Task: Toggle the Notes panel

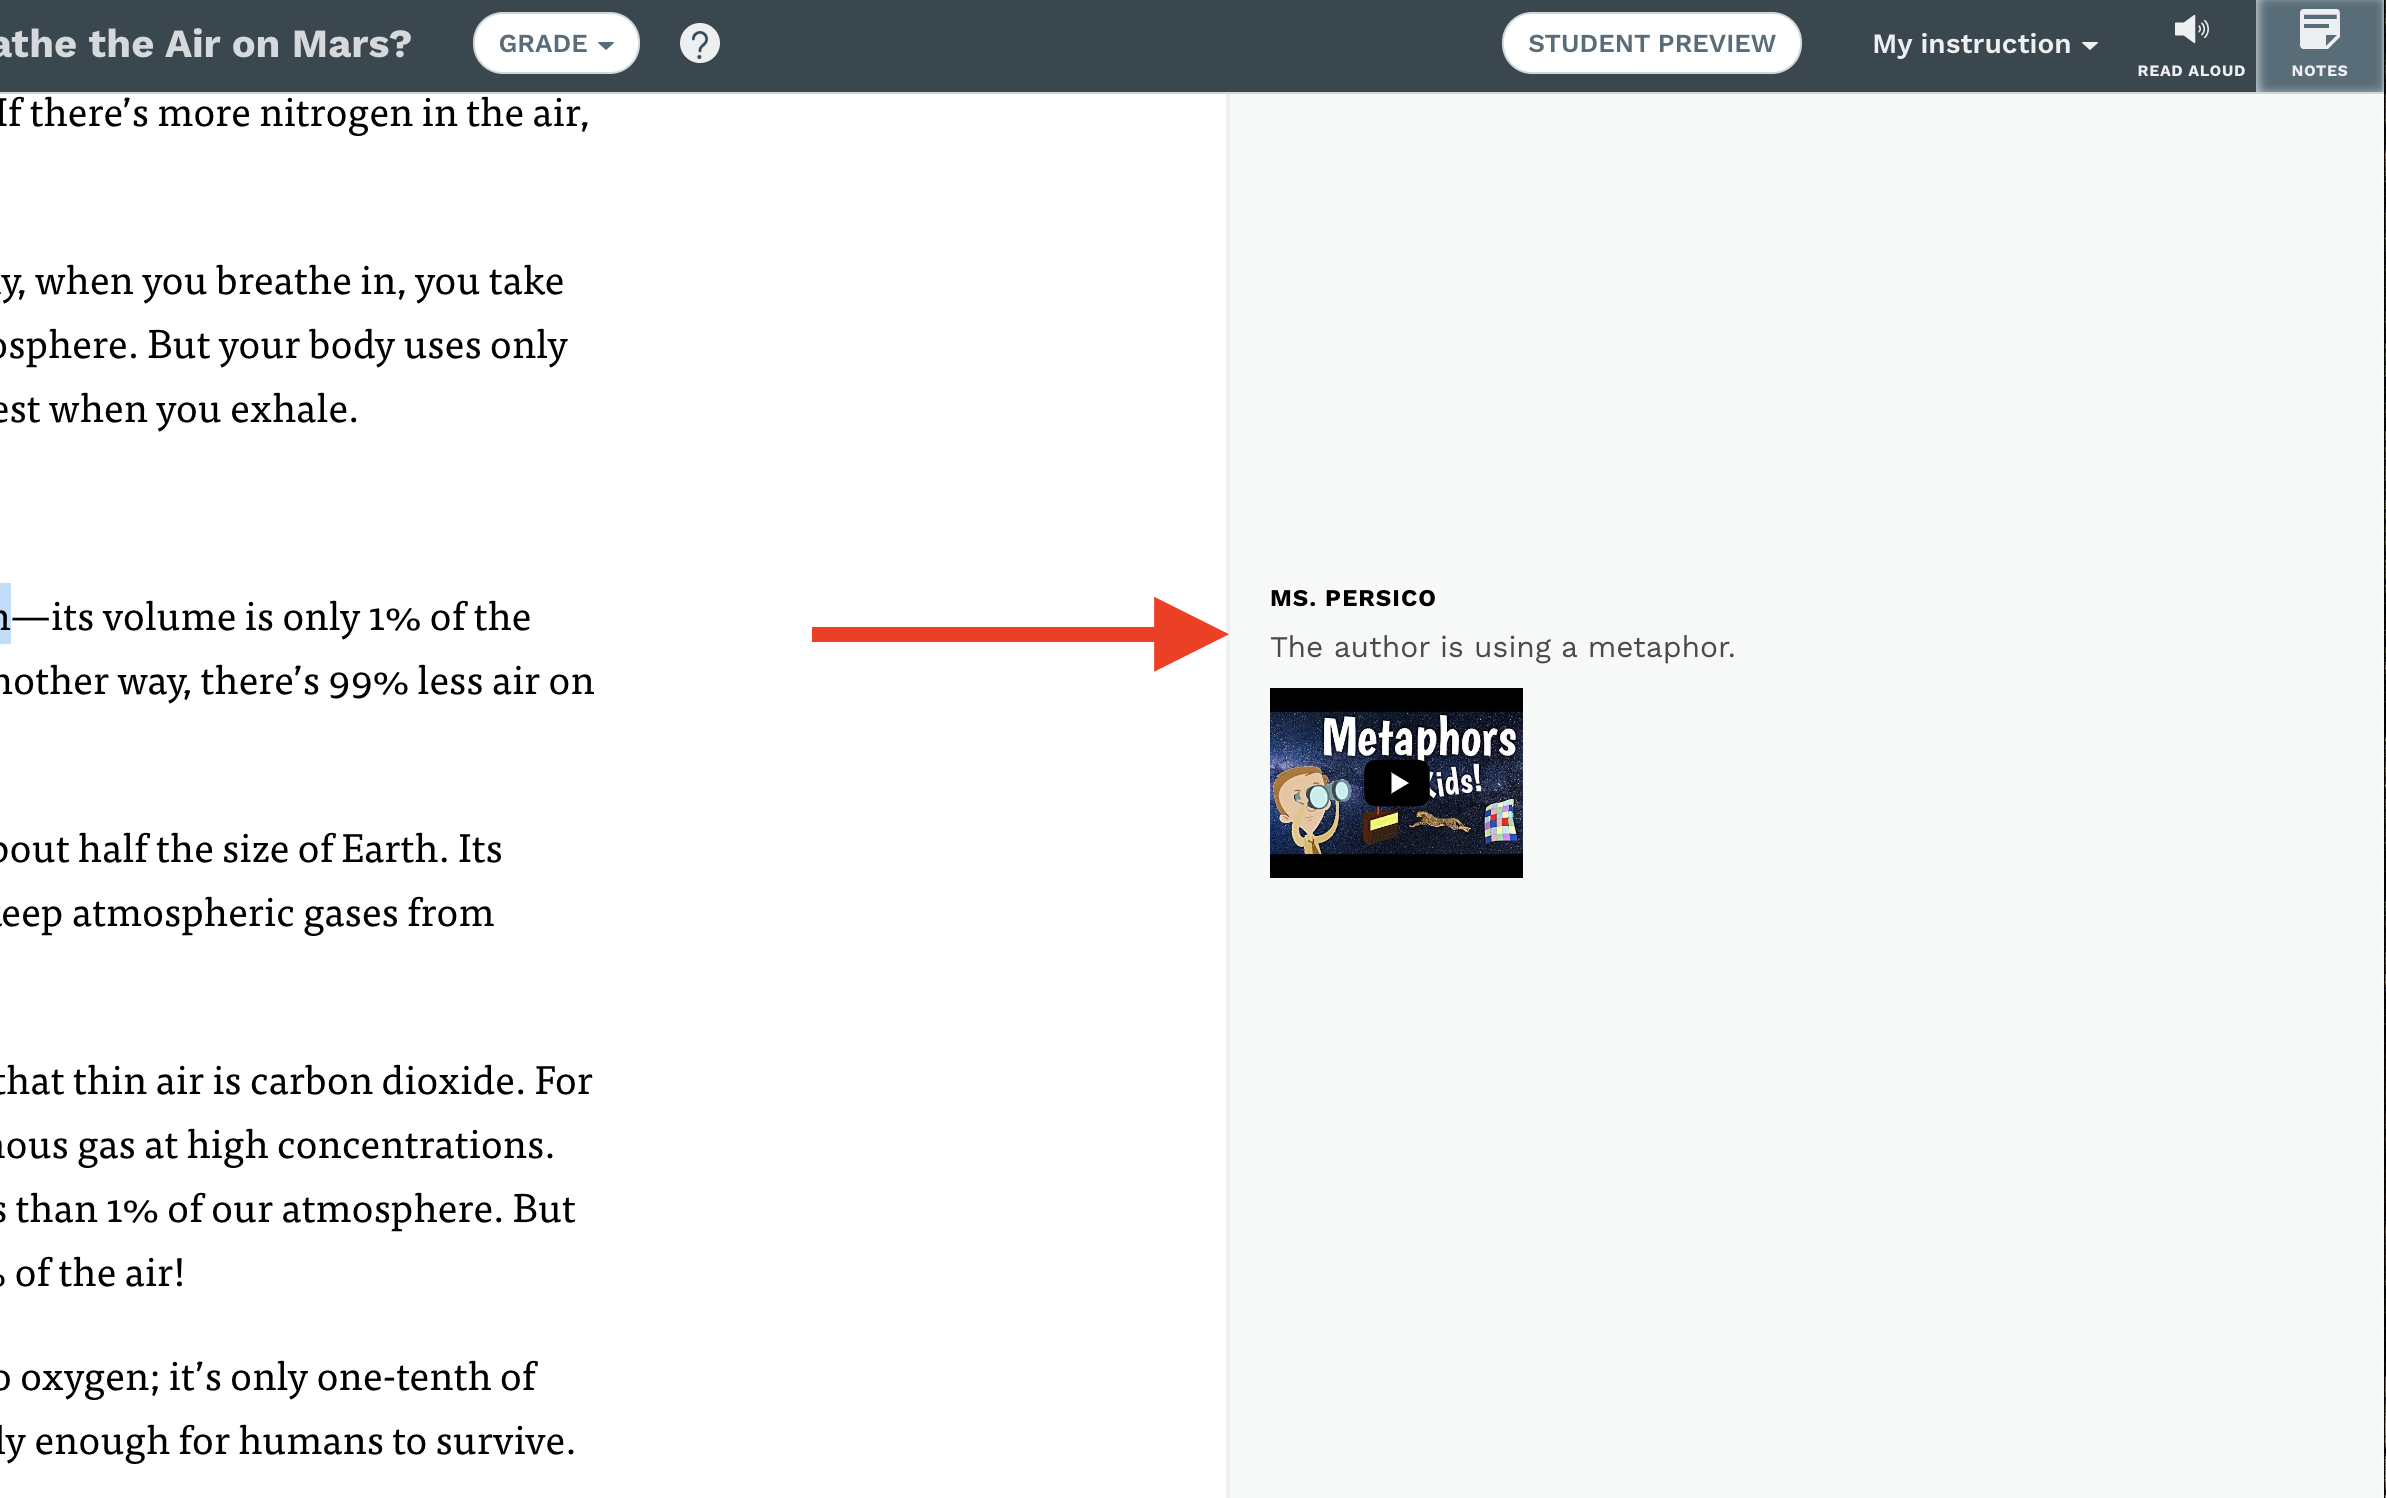Action: click(2319, 45)
